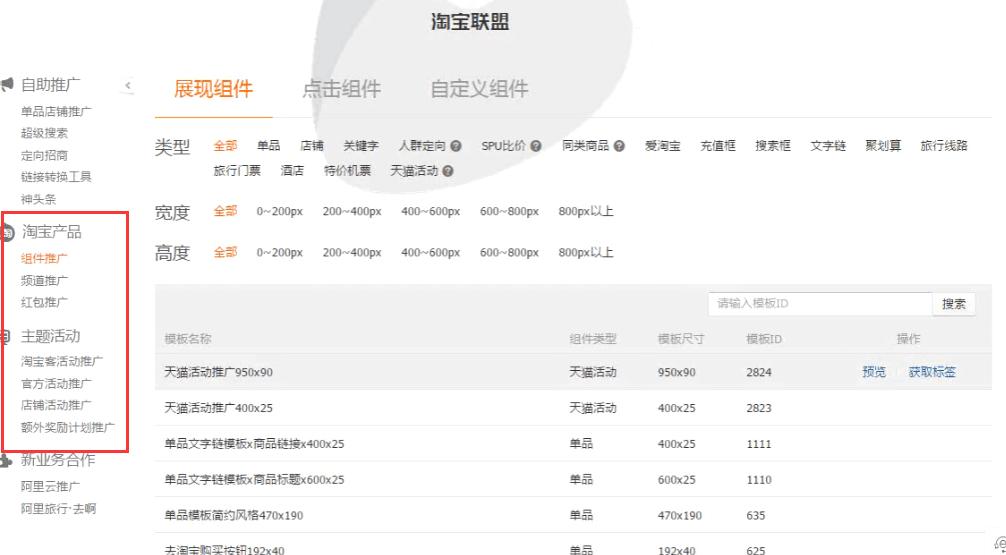Viewport: 1006px width, 555px height.
Task: Open help icon next to 天猫活动 filter
Action: click(448, 171)
